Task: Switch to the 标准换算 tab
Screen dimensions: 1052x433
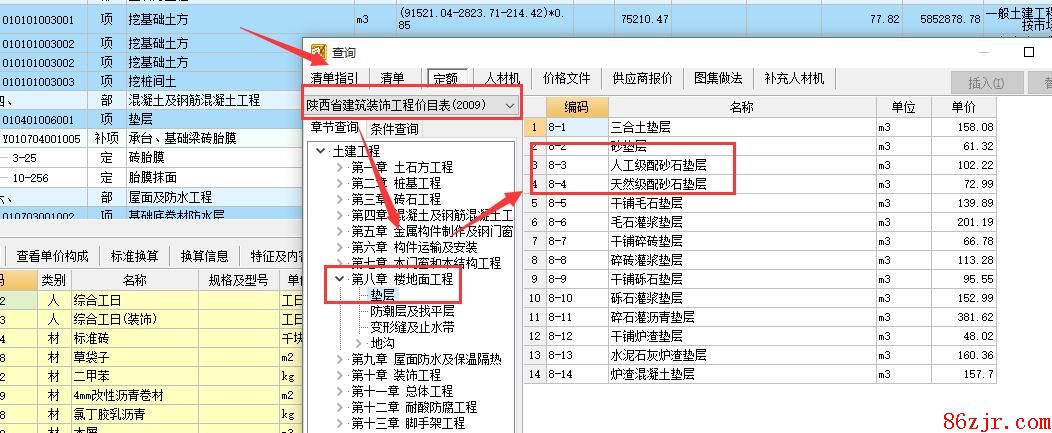Action: point(134,256)
